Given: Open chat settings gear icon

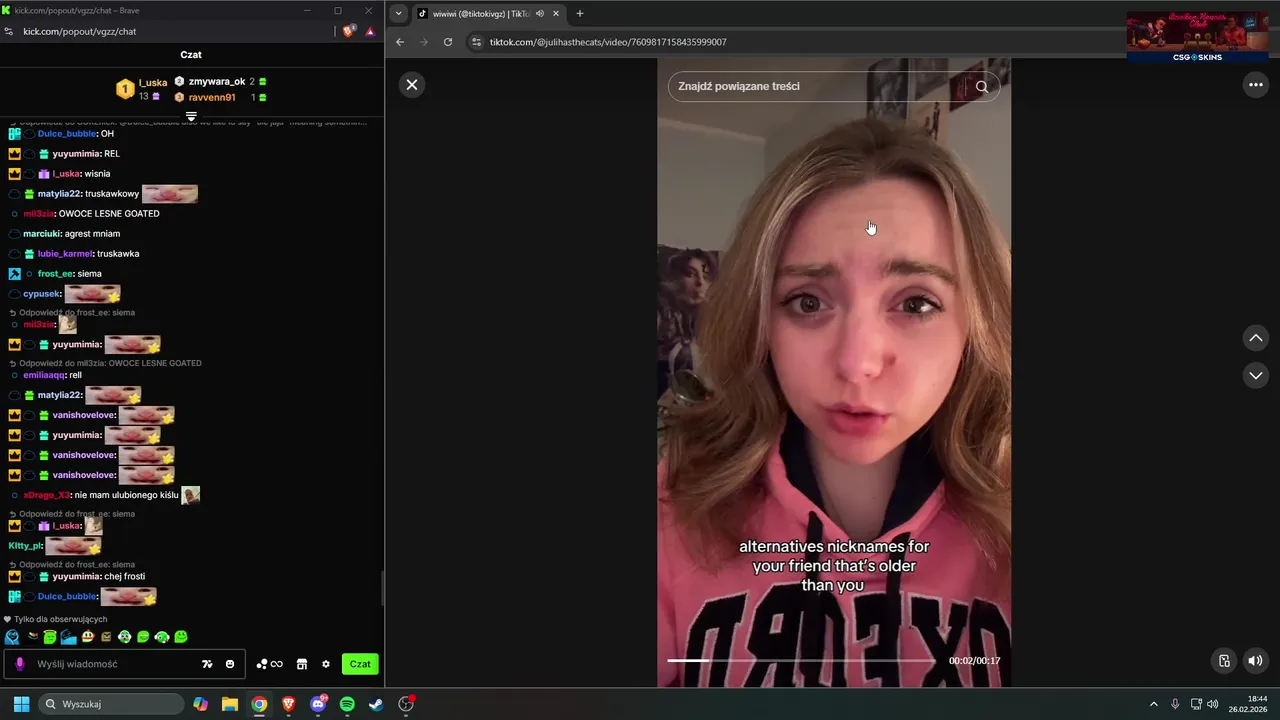Looking at the screenshot, I should tap(326, 664).
